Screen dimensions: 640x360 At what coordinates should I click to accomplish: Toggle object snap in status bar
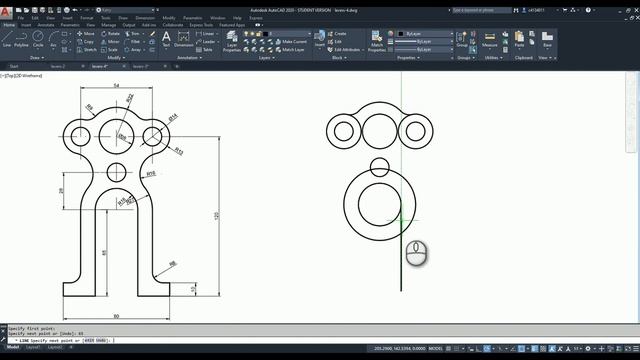(522, 349)
